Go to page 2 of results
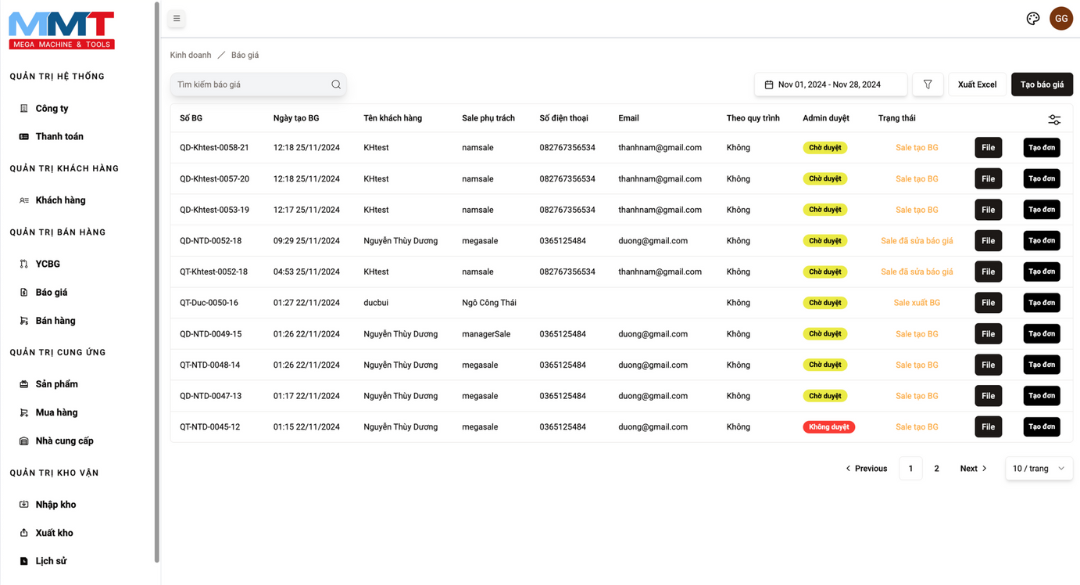1080x585 pixels. [937, 468]
